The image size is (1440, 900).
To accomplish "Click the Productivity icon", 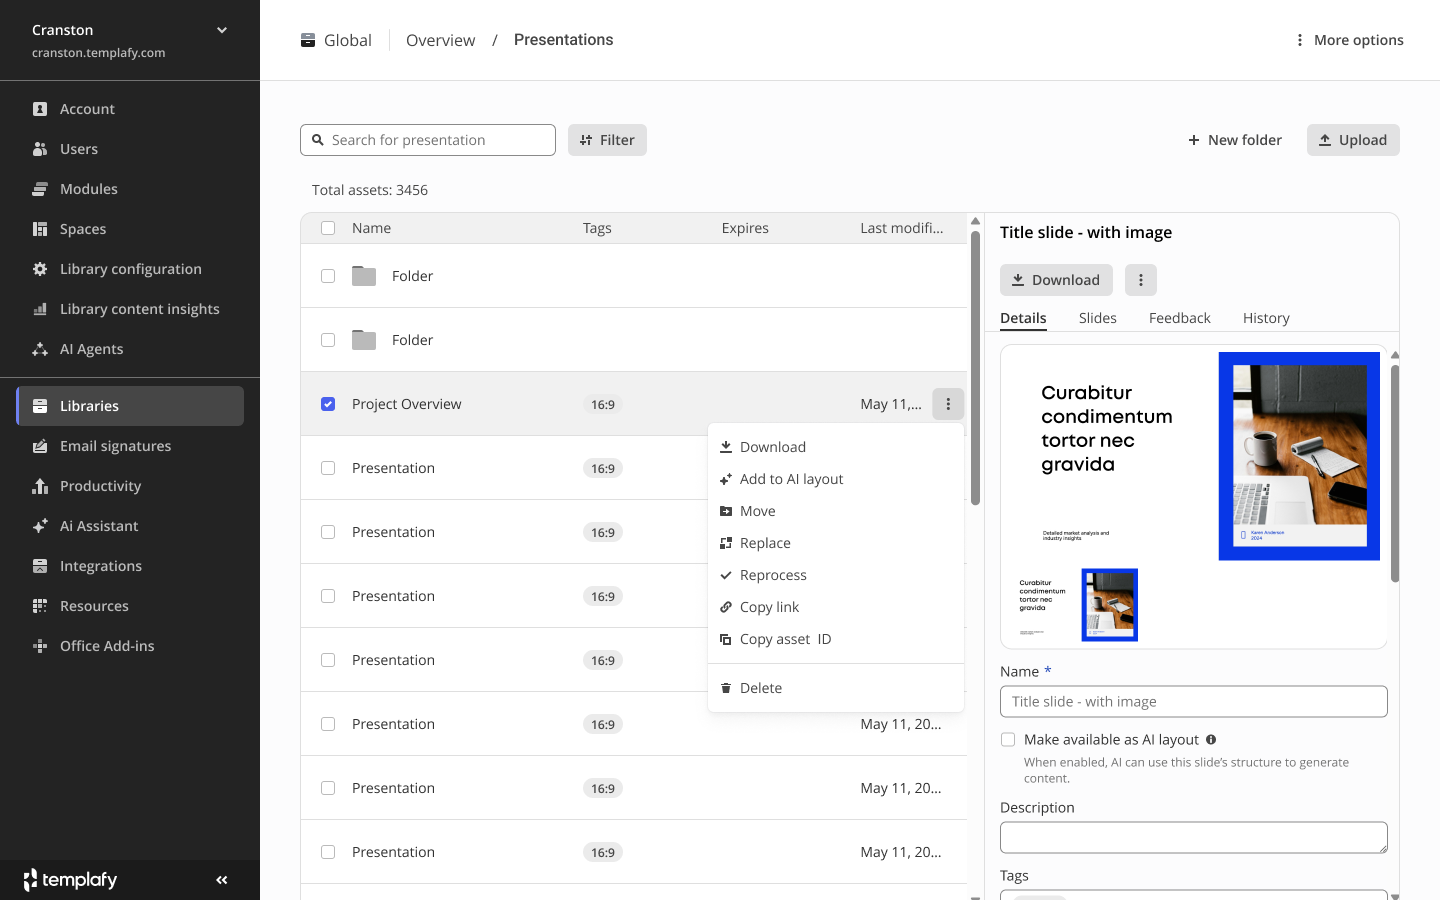I will coord(40,486).
